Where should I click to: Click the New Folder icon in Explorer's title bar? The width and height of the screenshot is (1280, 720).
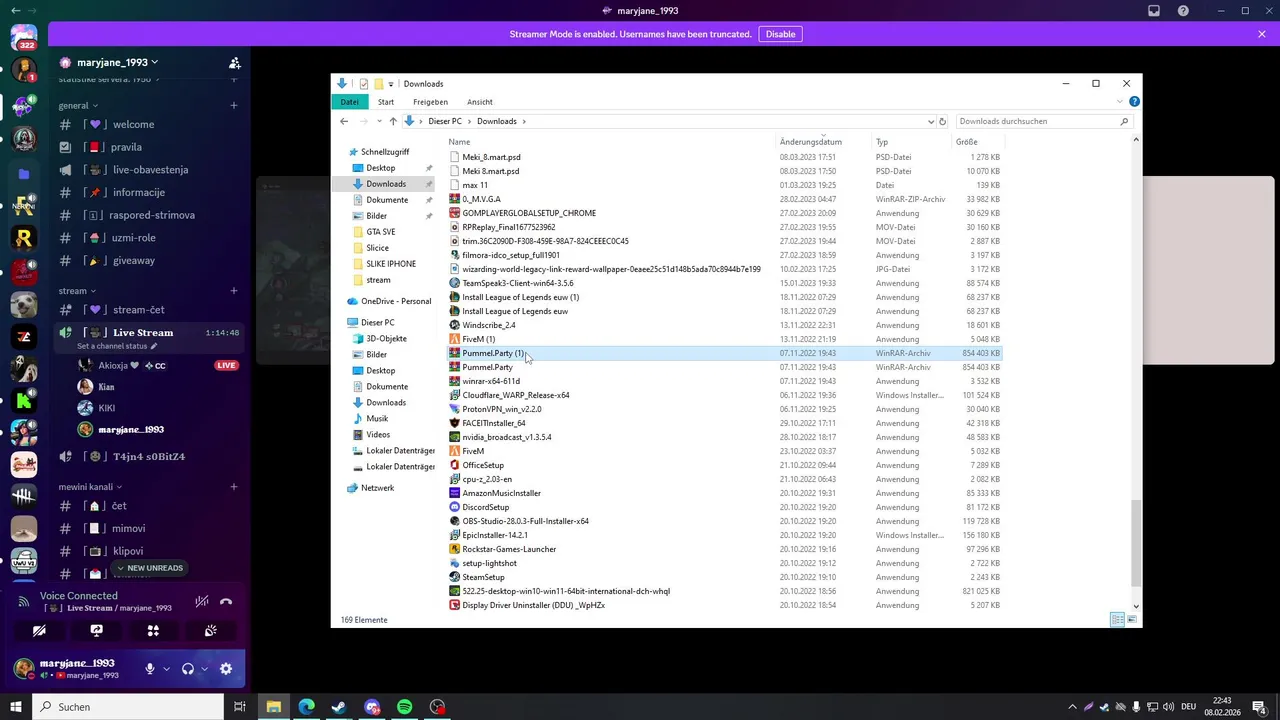click(x=379, y=84)
